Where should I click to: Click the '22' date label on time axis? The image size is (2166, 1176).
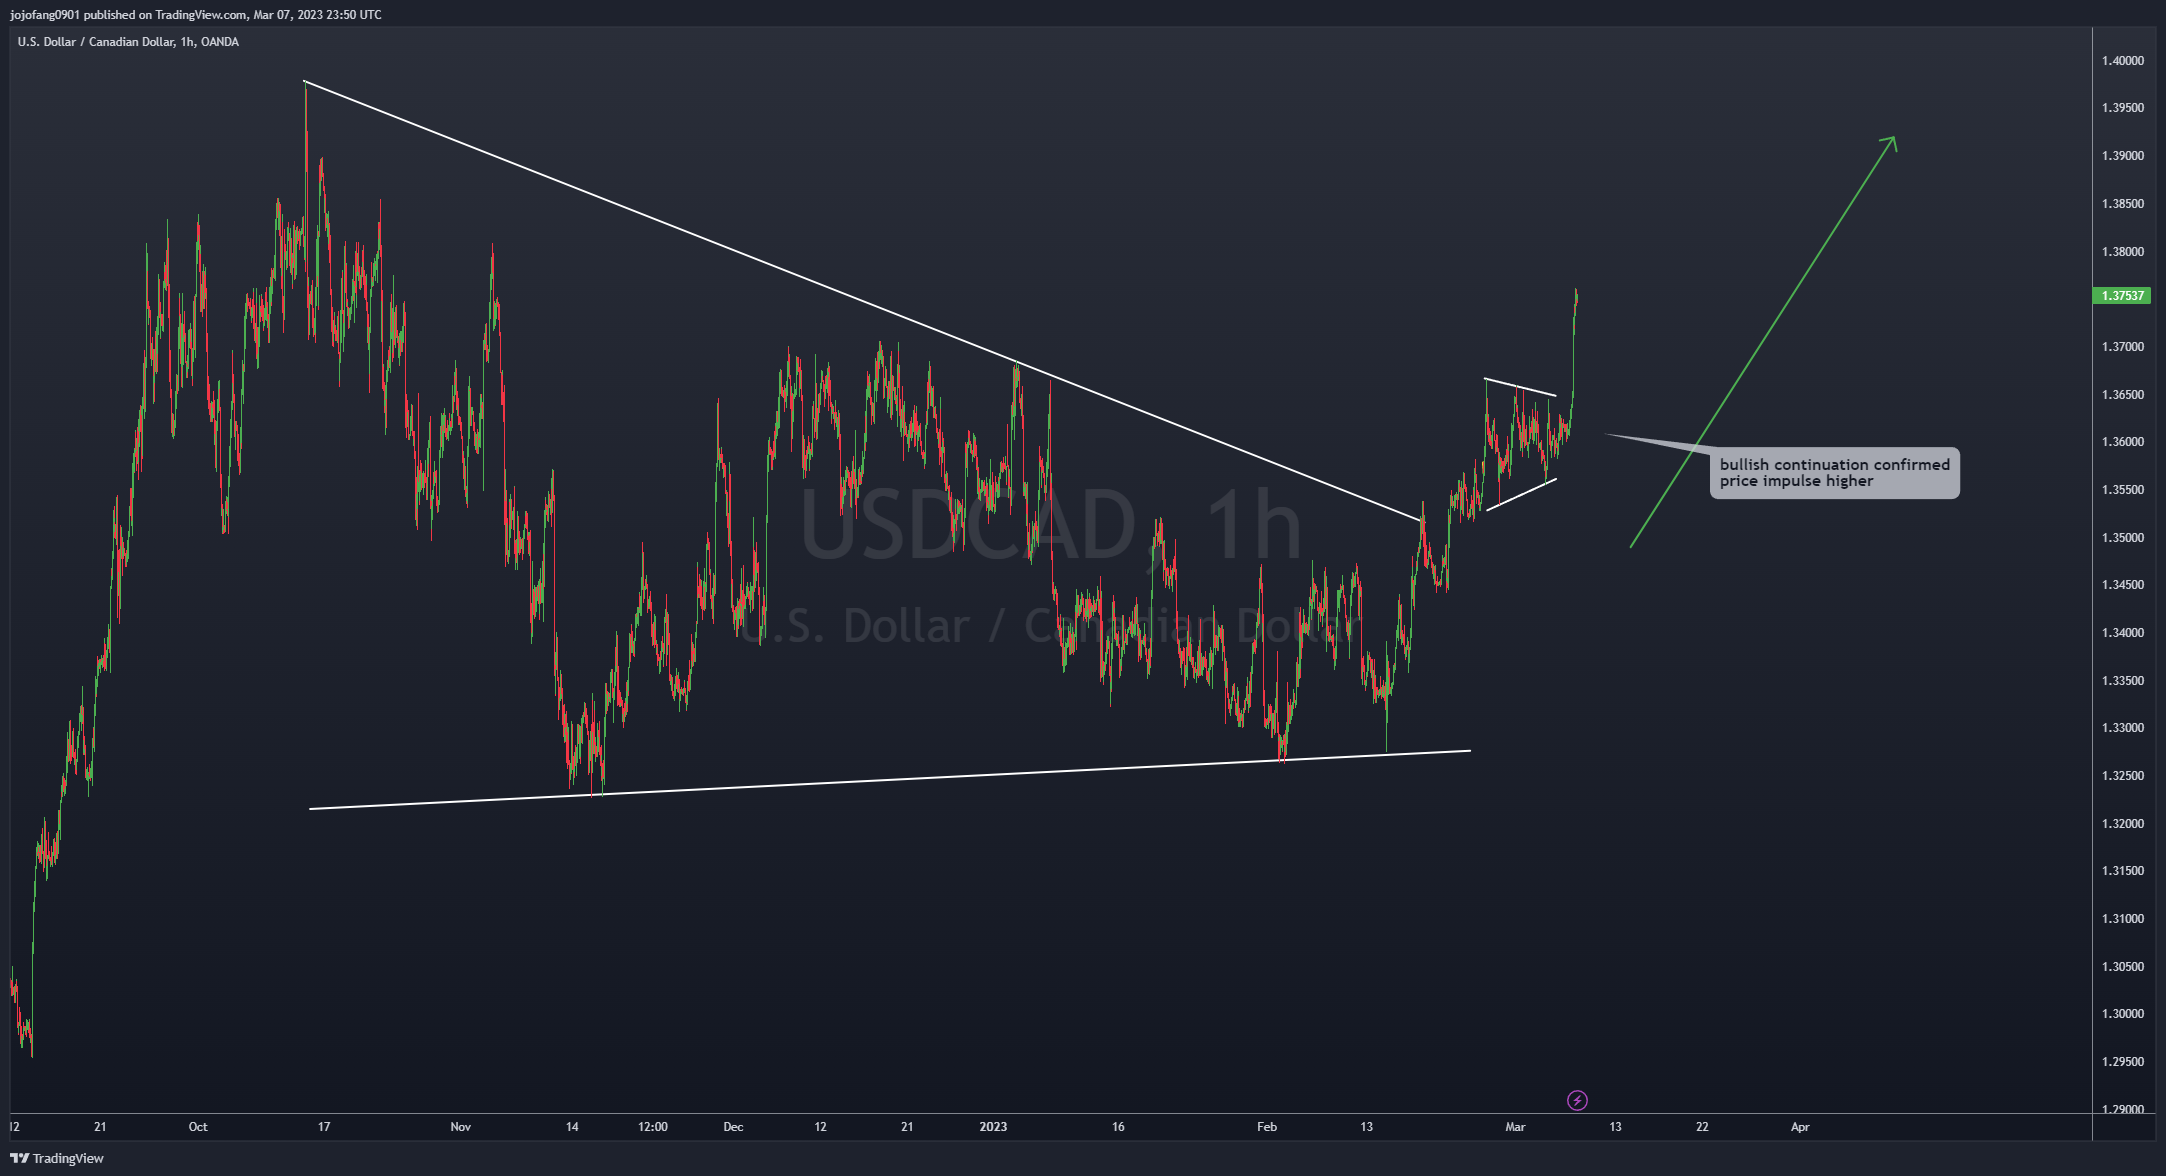(1702, 1127)
